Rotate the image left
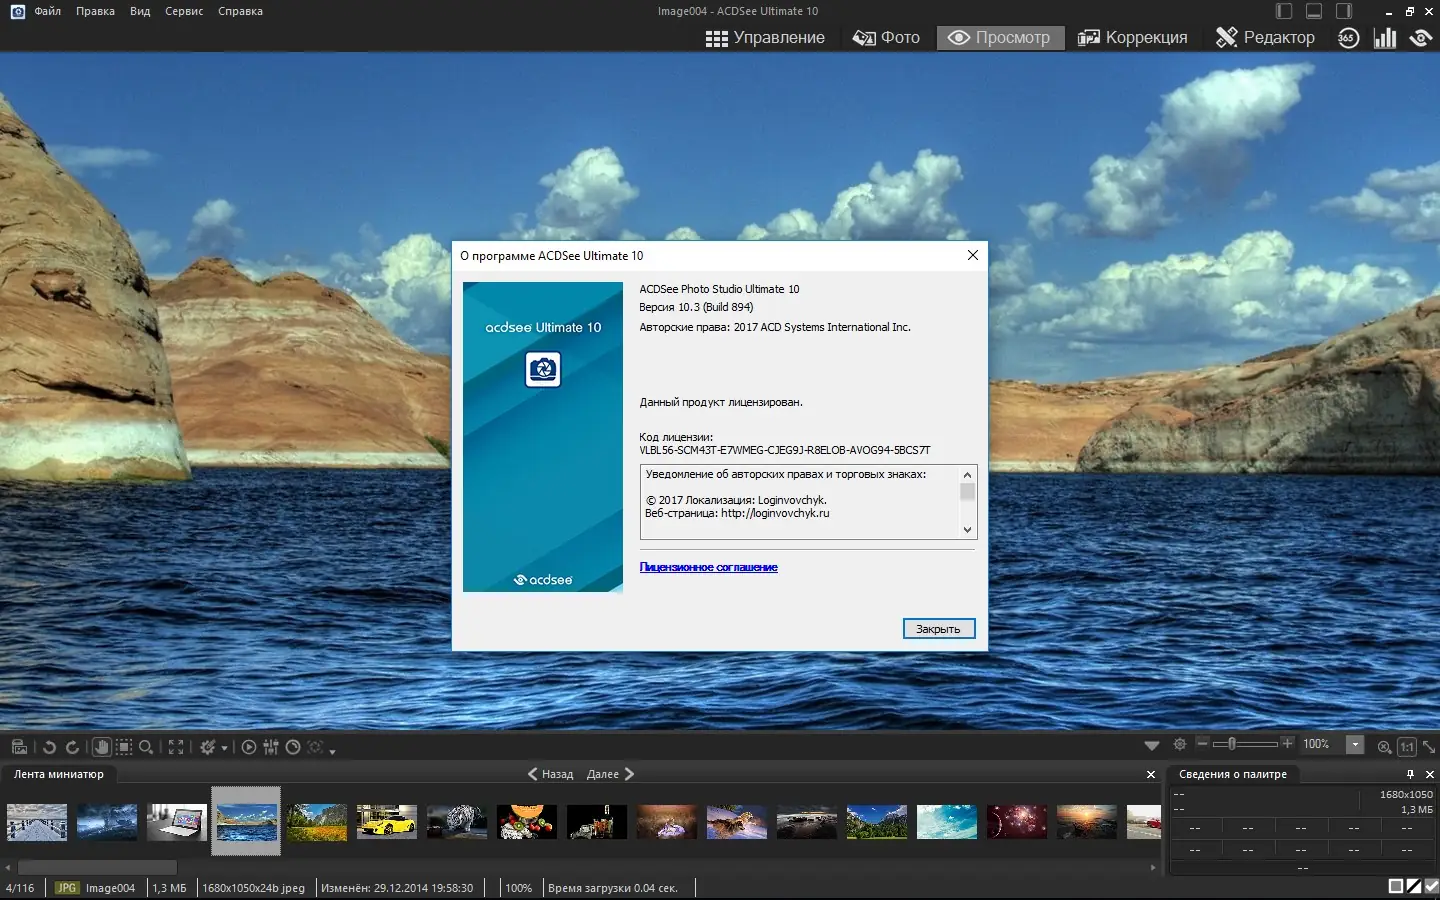This screenshot has height=900, width=1440. pos(49,747)
